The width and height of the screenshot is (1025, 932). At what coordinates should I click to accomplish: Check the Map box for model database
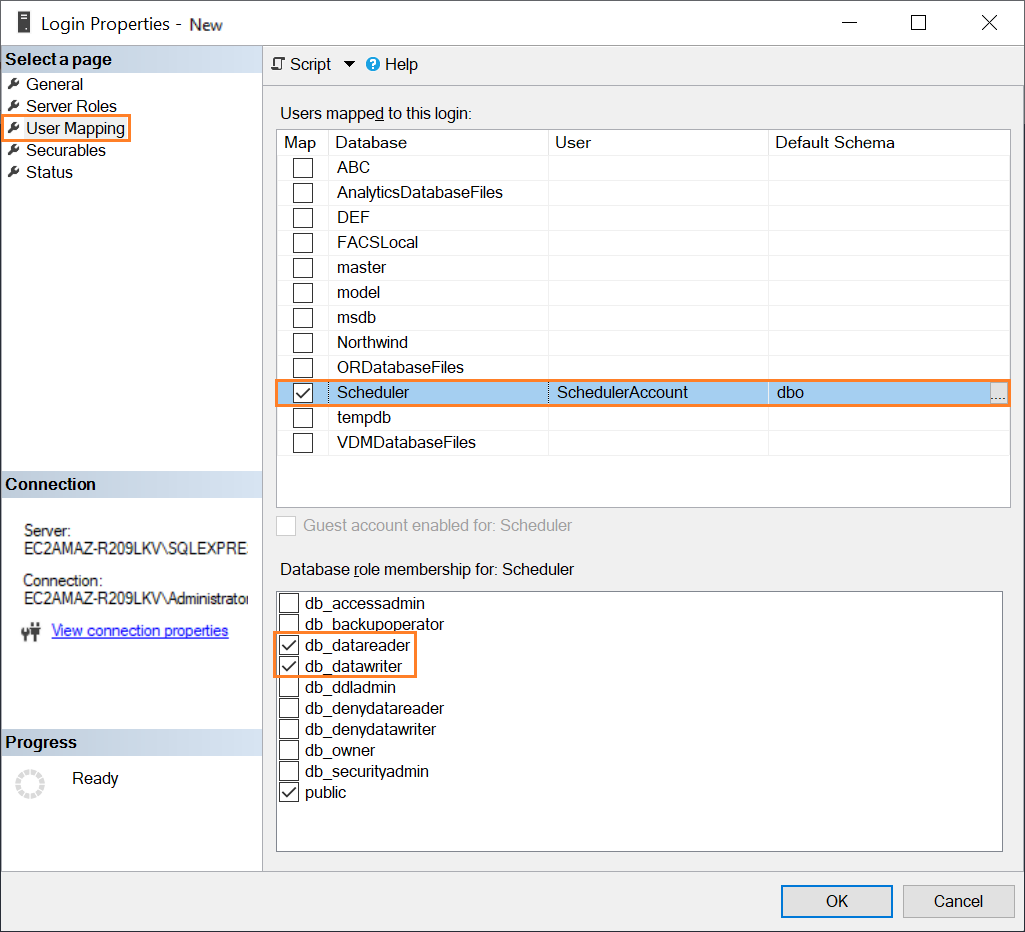coord(303,293)
